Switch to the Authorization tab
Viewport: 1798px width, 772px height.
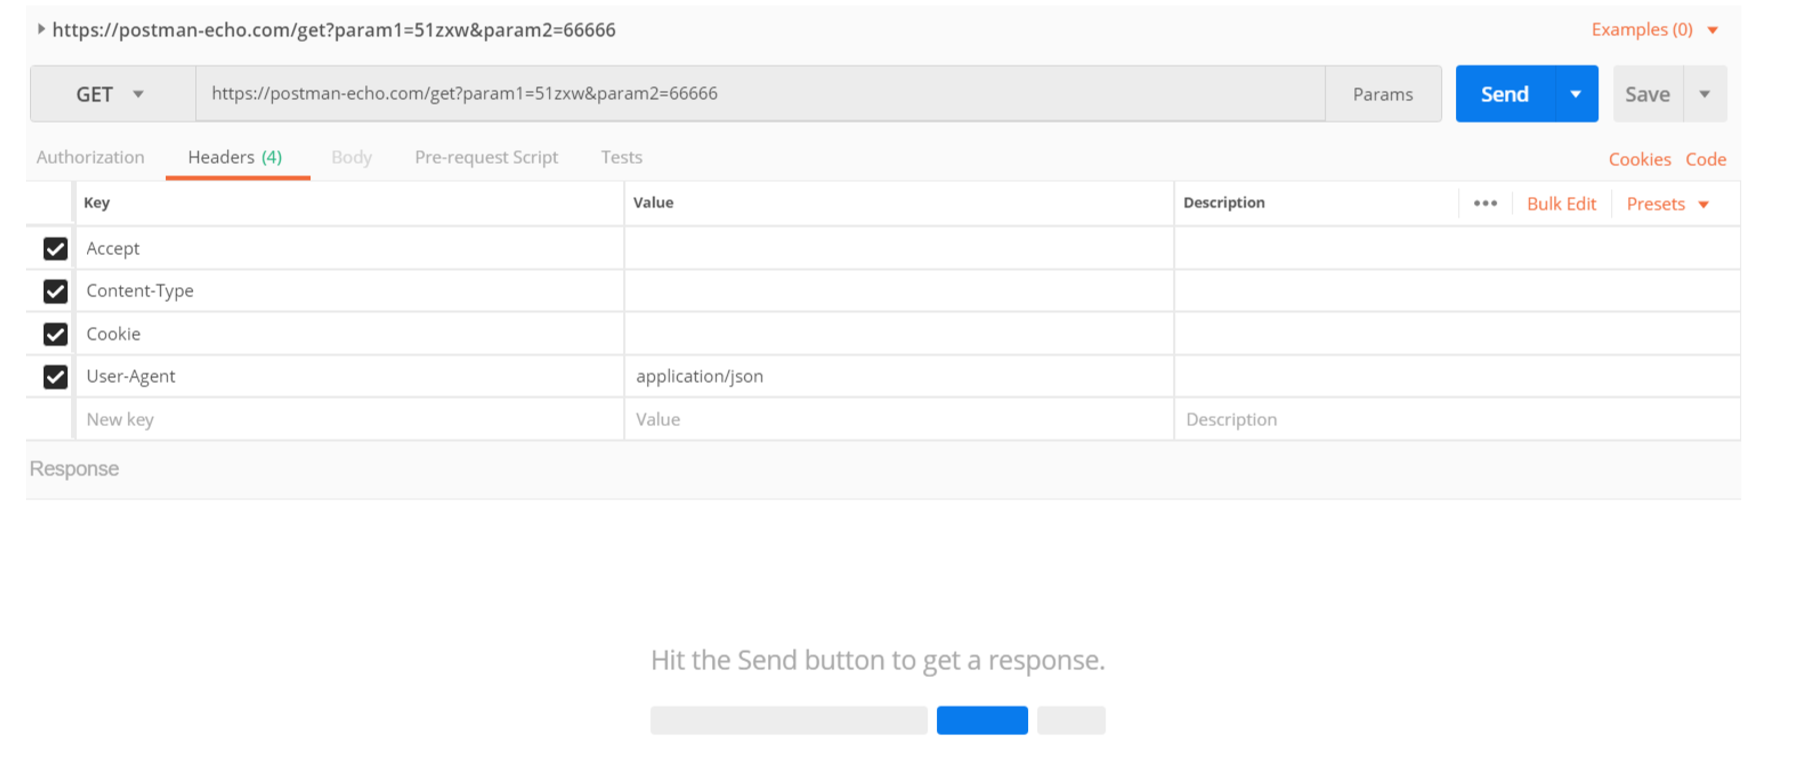pyautogui.click(x=90, y=157)
